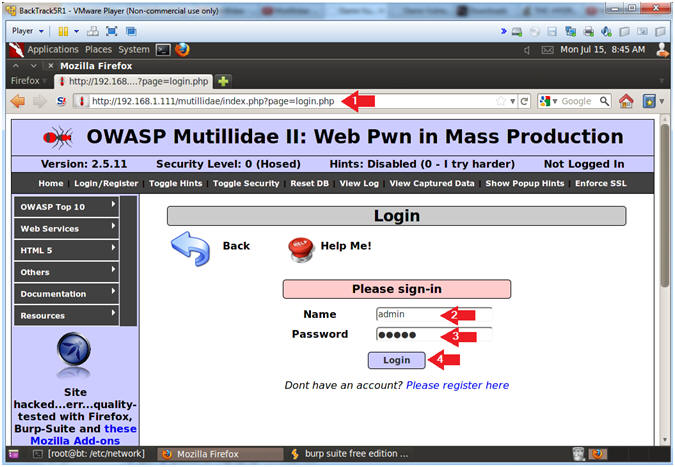The width and height of the screenshot is (675, 467).
Task: Click Enforce SSL
Action: point(601,183)
